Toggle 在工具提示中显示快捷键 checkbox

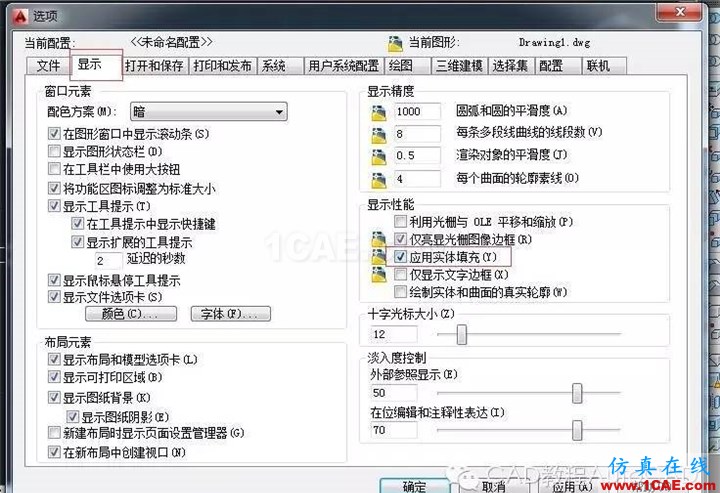[78, 224]
